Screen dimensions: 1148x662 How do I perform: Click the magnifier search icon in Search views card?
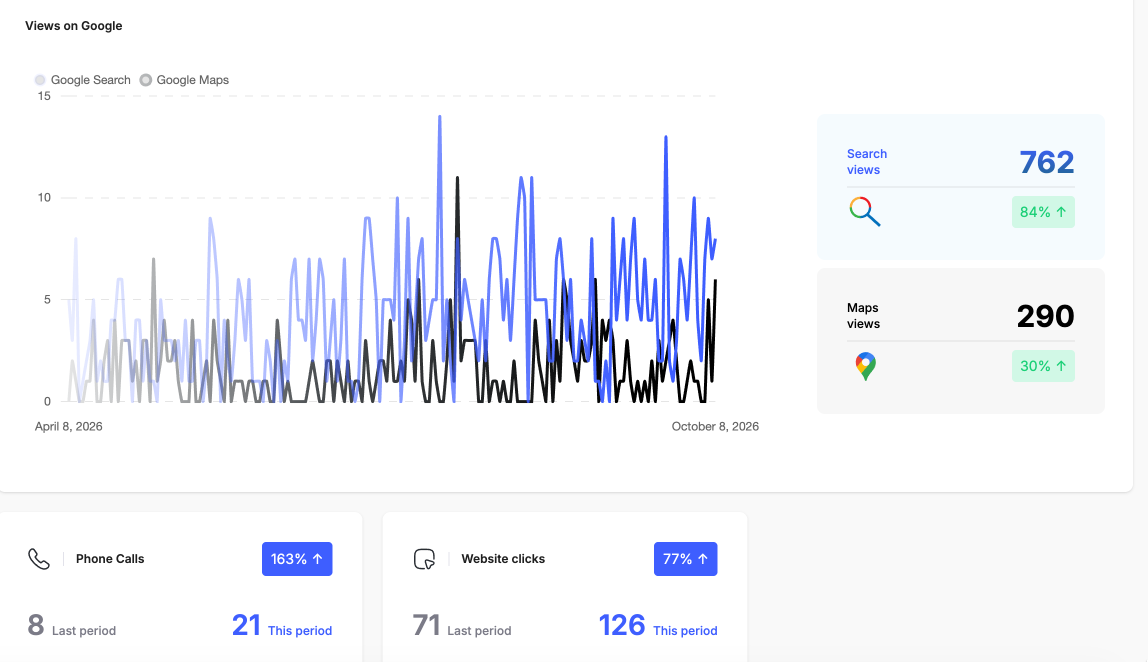coord(865,212)
